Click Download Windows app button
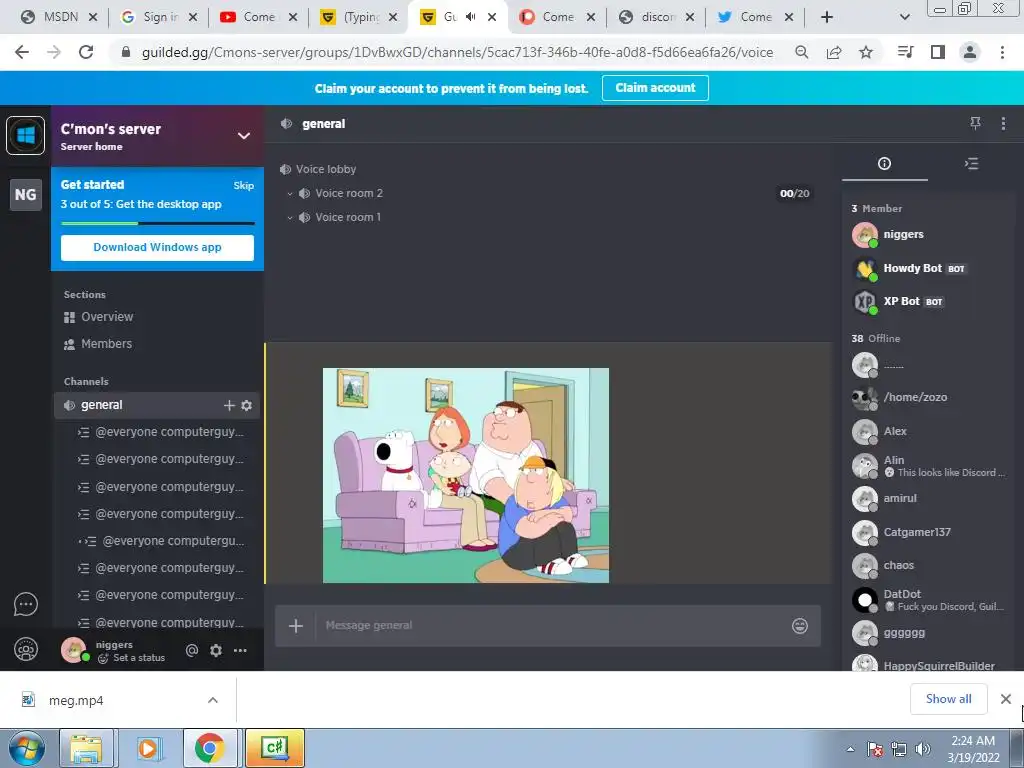This screenshot has height=768, width=1024. pyautogui.click(x=157, y=248)
